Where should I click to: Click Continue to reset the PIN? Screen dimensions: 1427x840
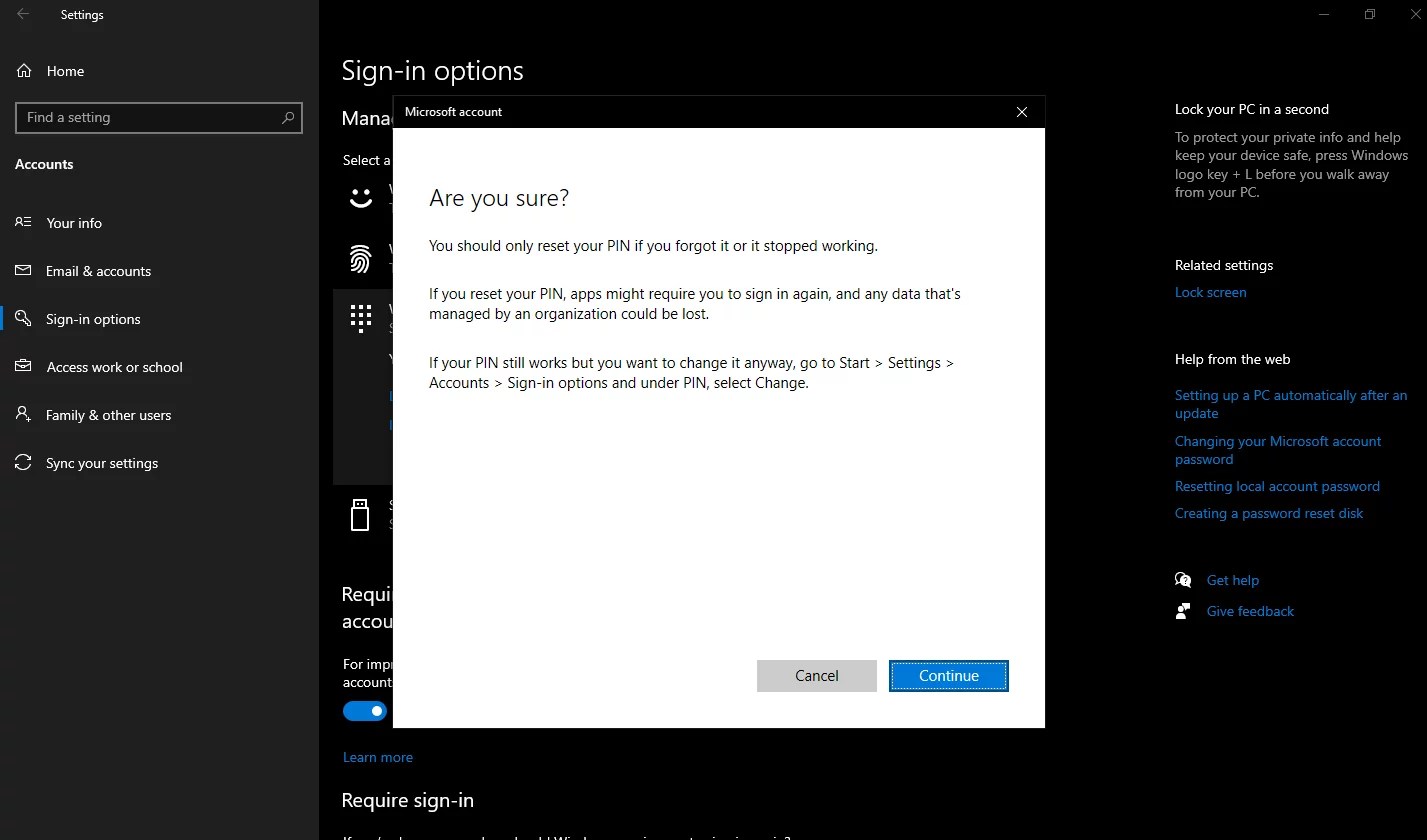tap(947, 675)
